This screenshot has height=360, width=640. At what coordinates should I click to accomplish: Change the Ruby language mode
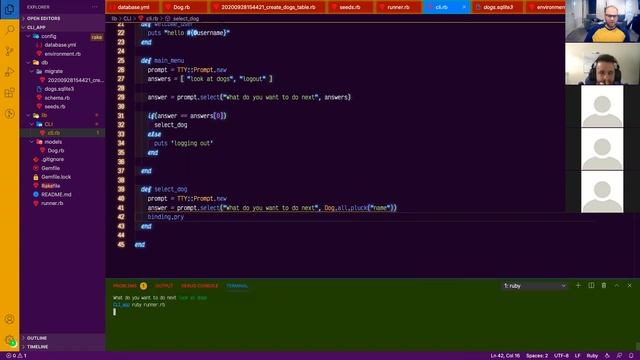coord(592,356)
